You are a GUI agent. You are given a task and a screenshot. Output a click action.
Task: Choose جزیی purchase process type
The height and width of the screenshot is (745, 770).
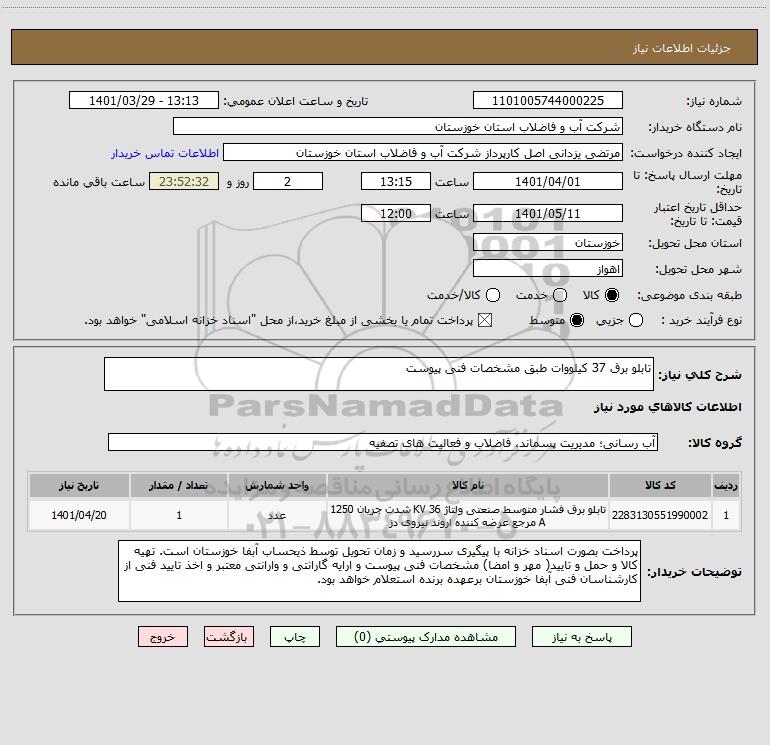coord(636,320)
